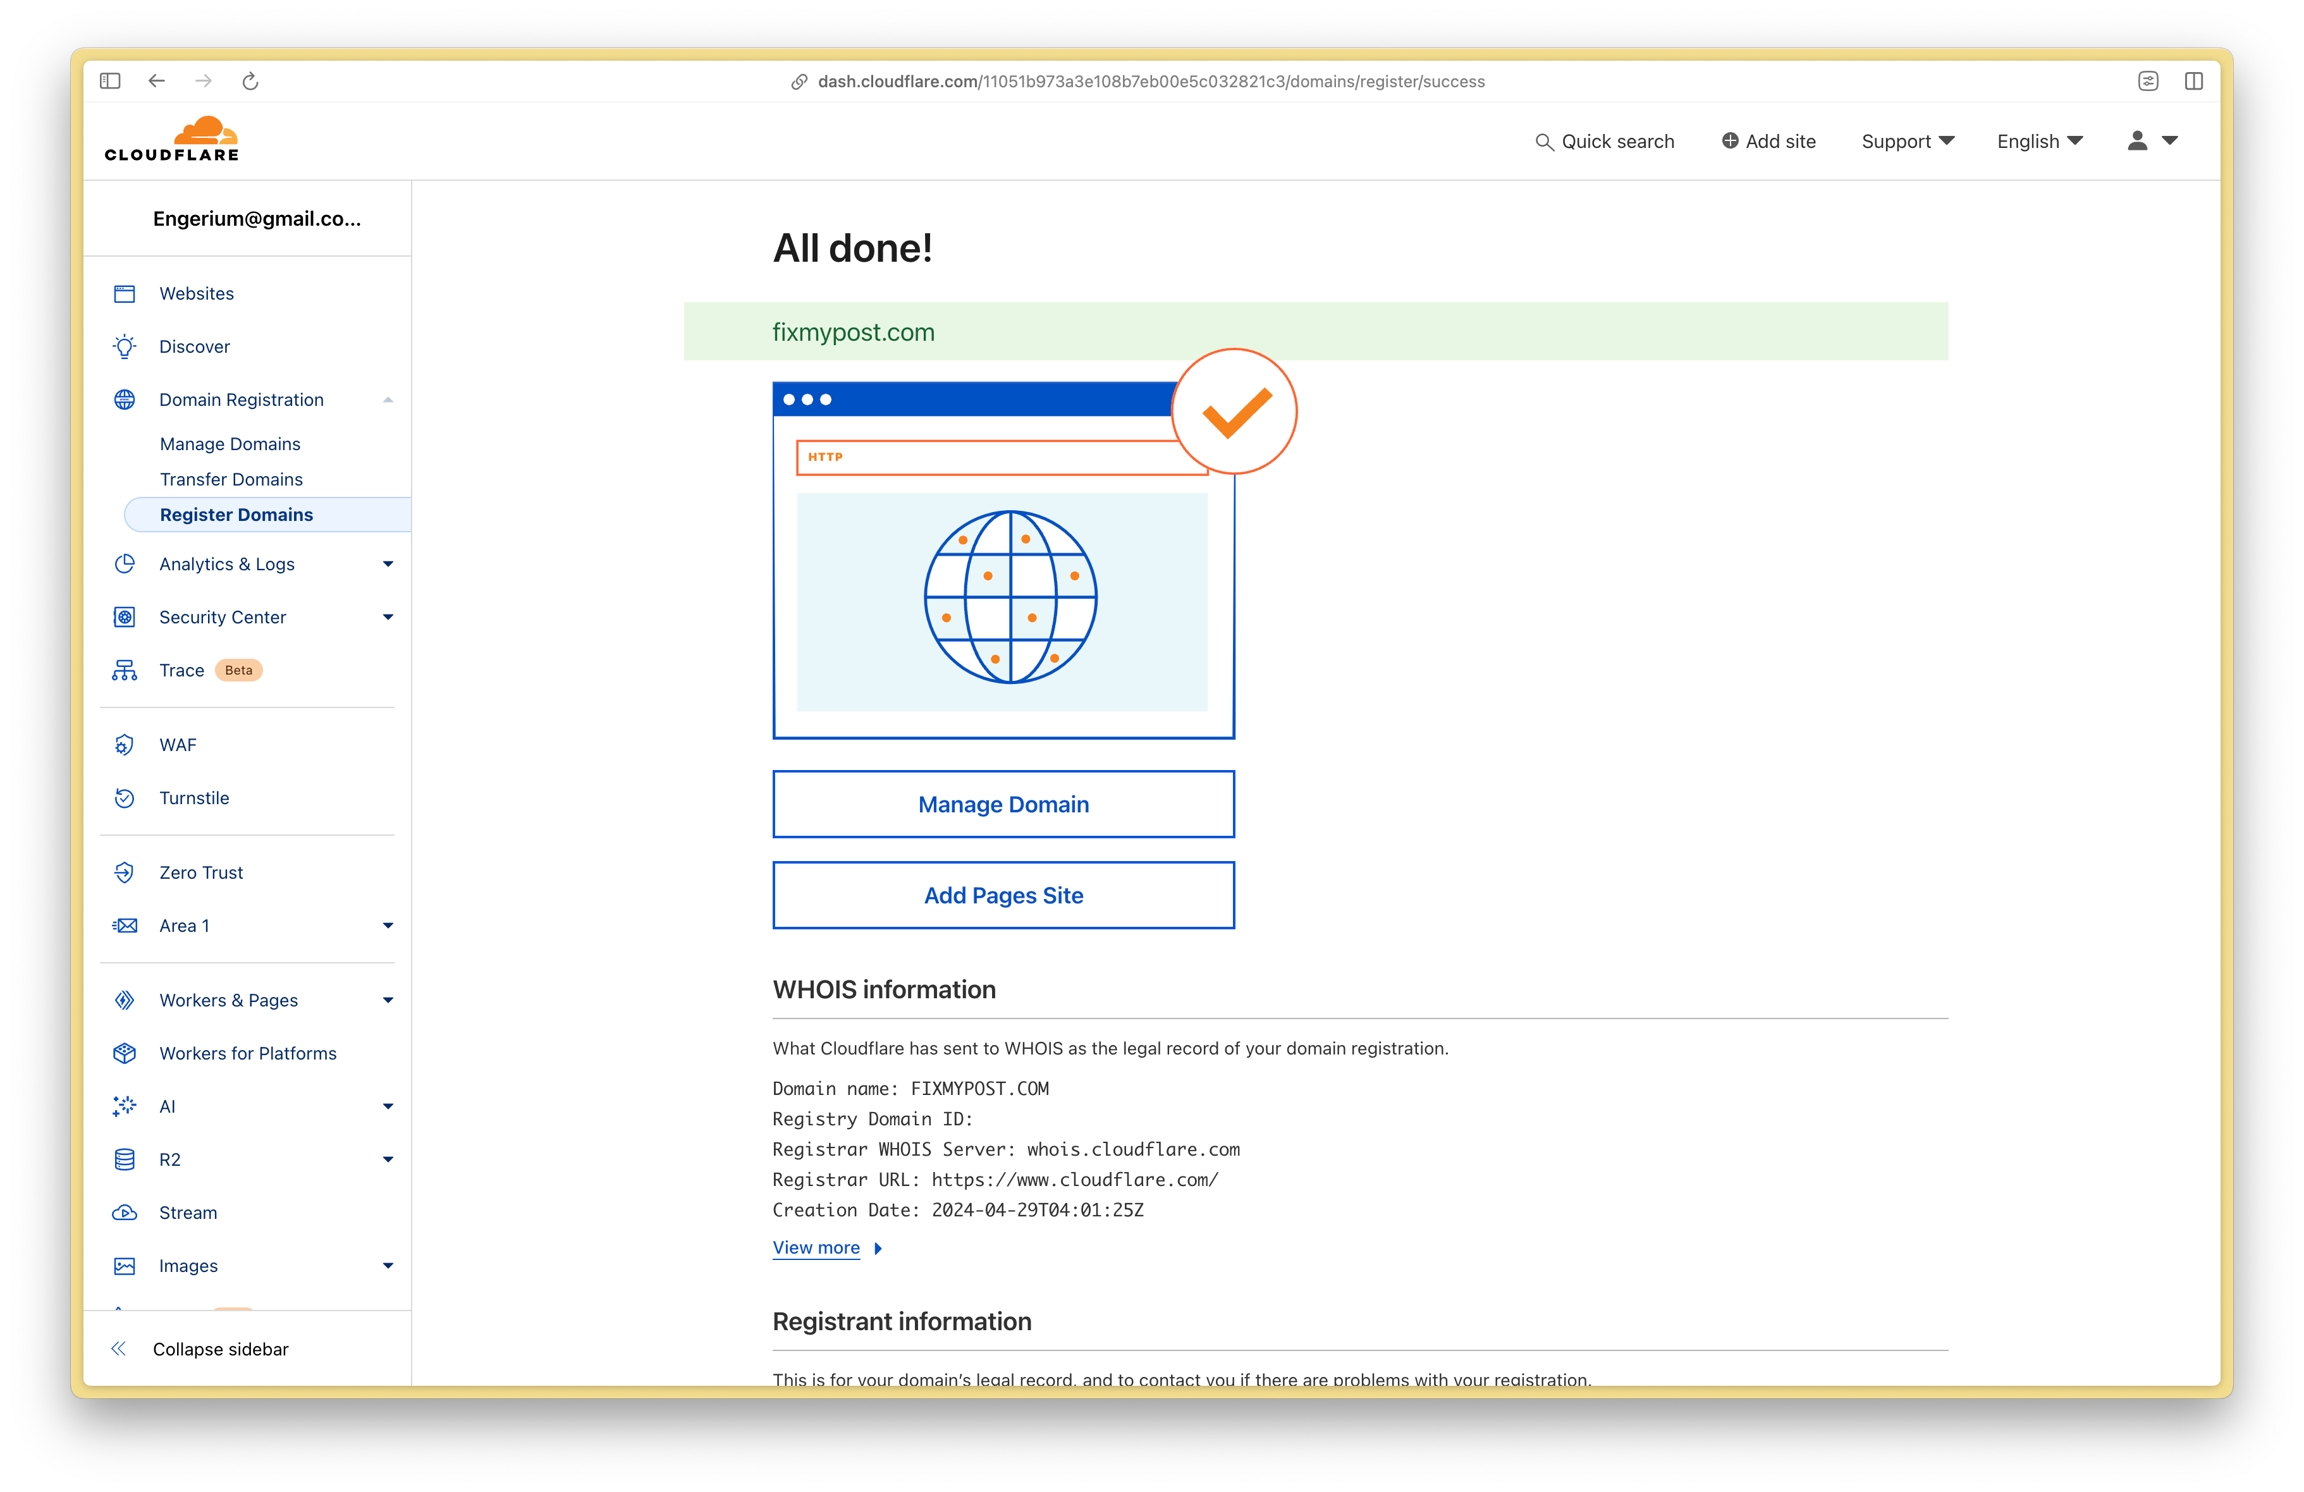Screen dimensions: 2304x1492
Task: Select Register Domains in sidebar
Action: (x=268, y=515)
